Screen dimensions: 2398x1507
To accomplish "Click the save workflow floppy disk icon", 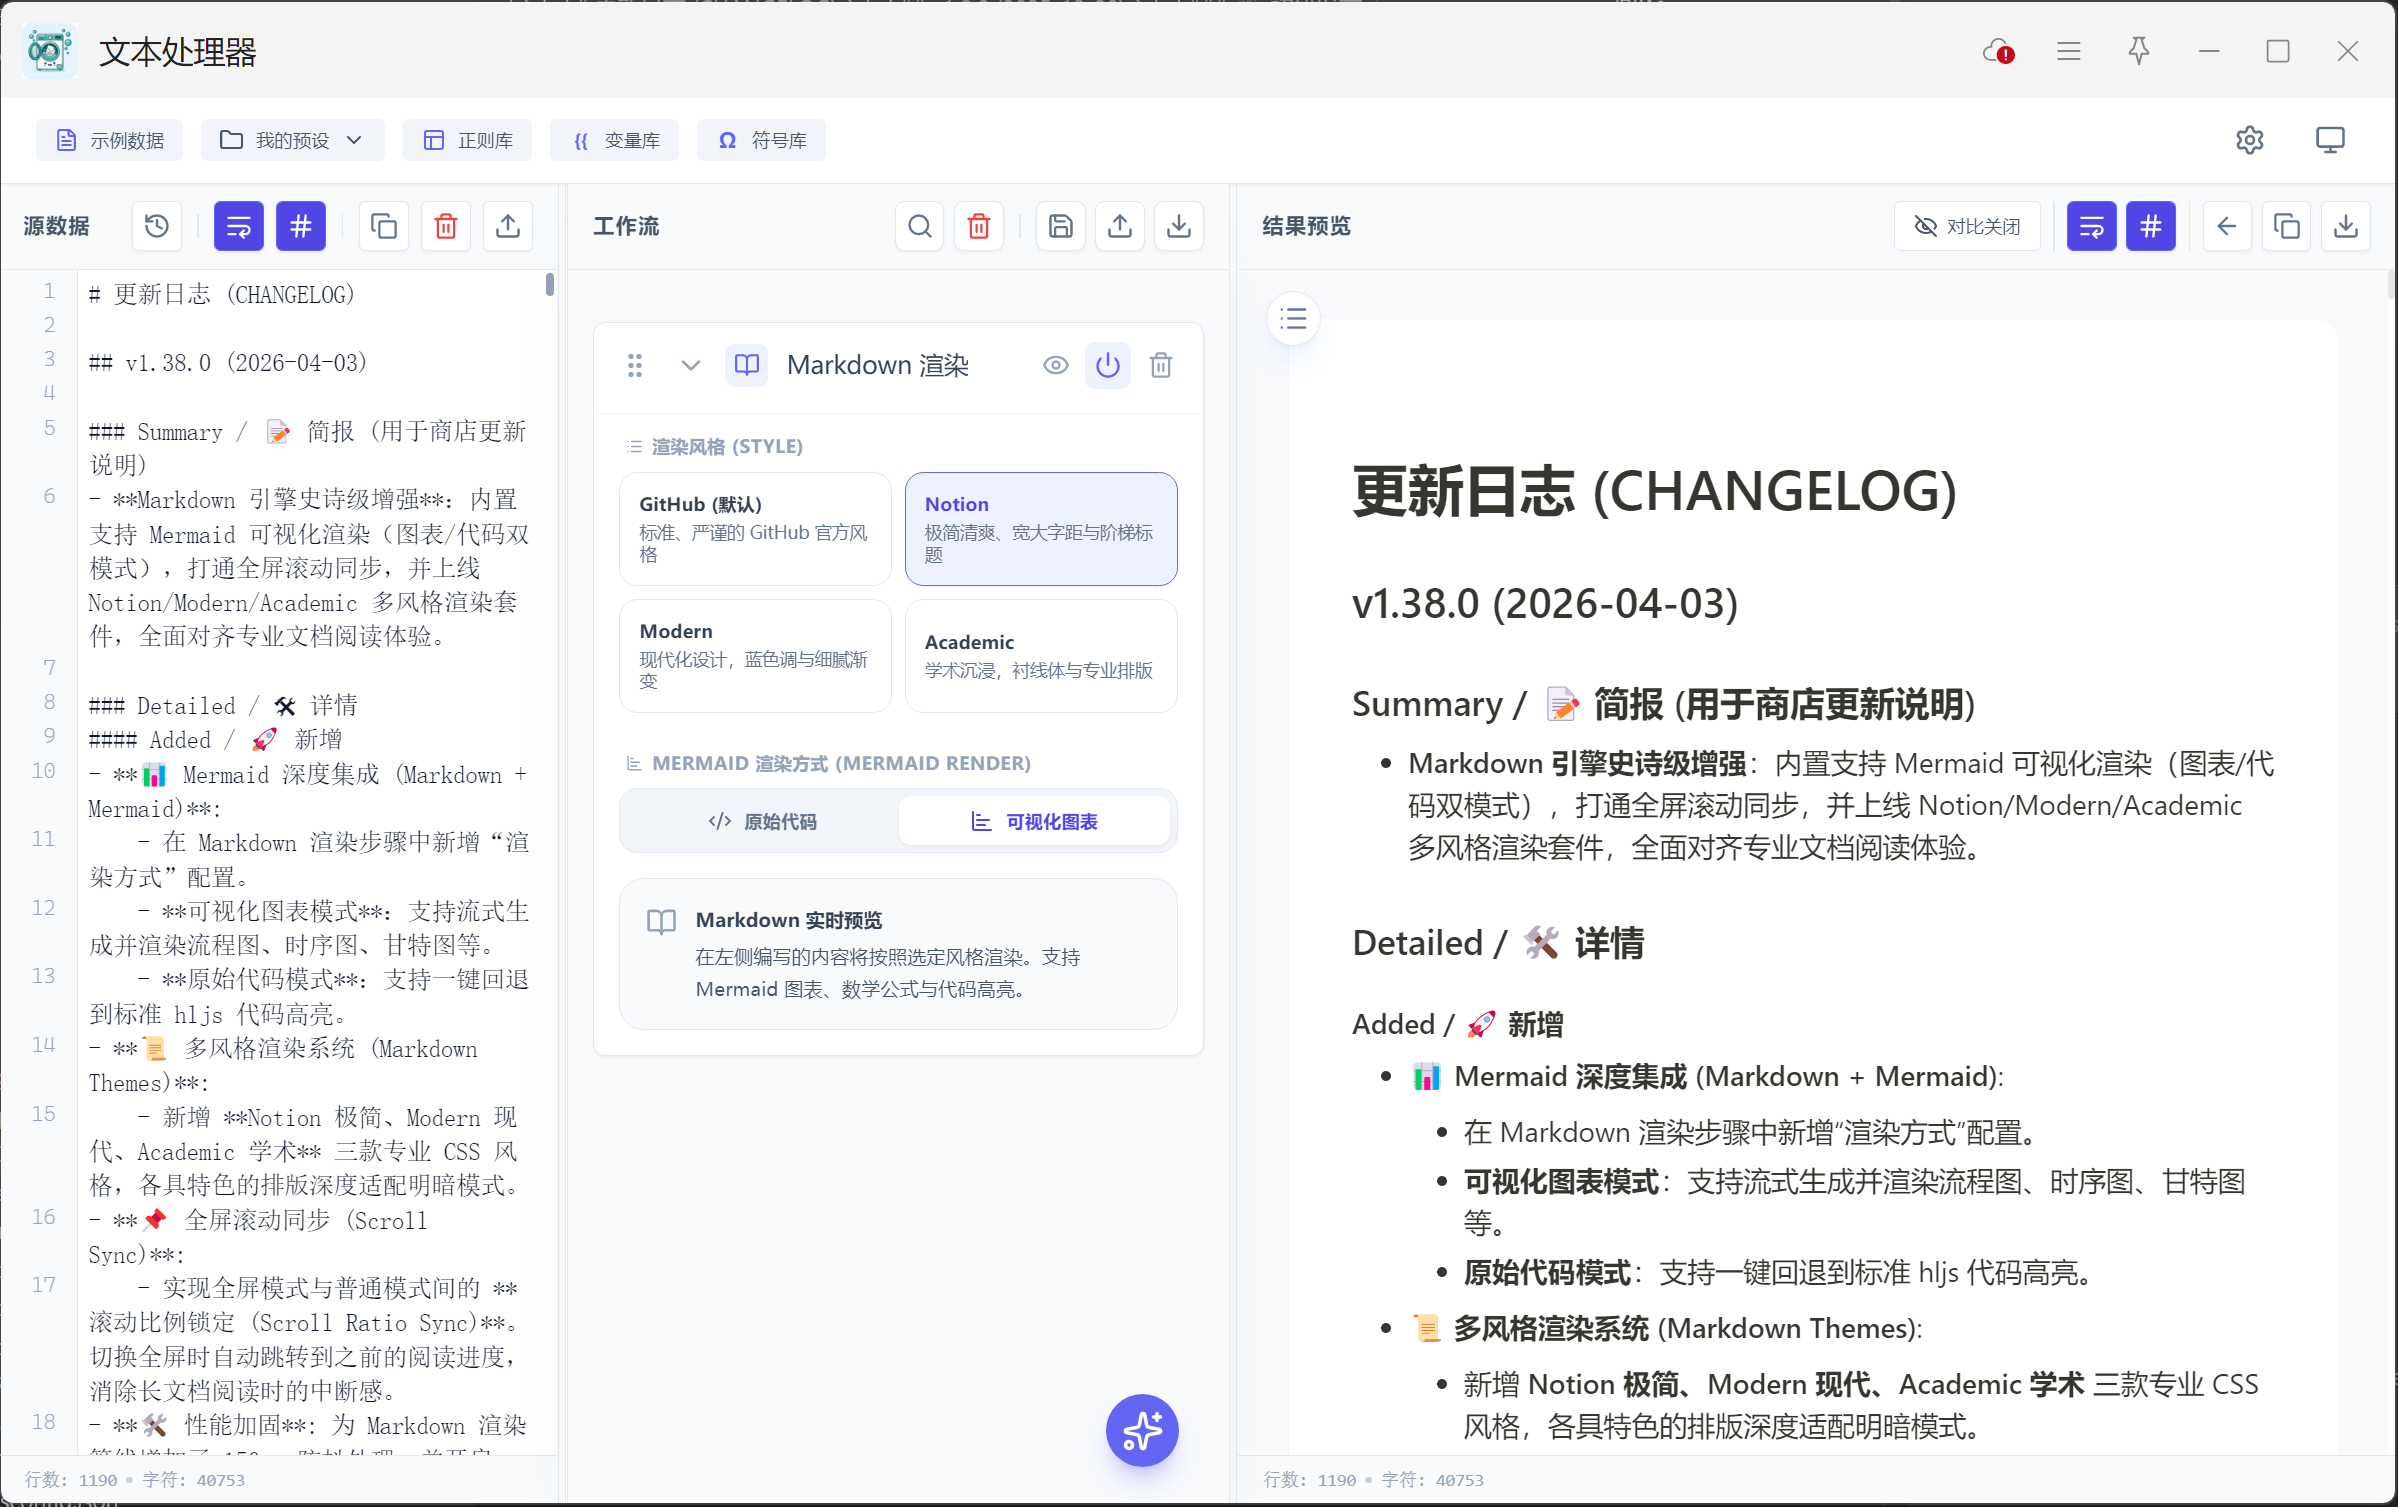I will (1060, 226).
